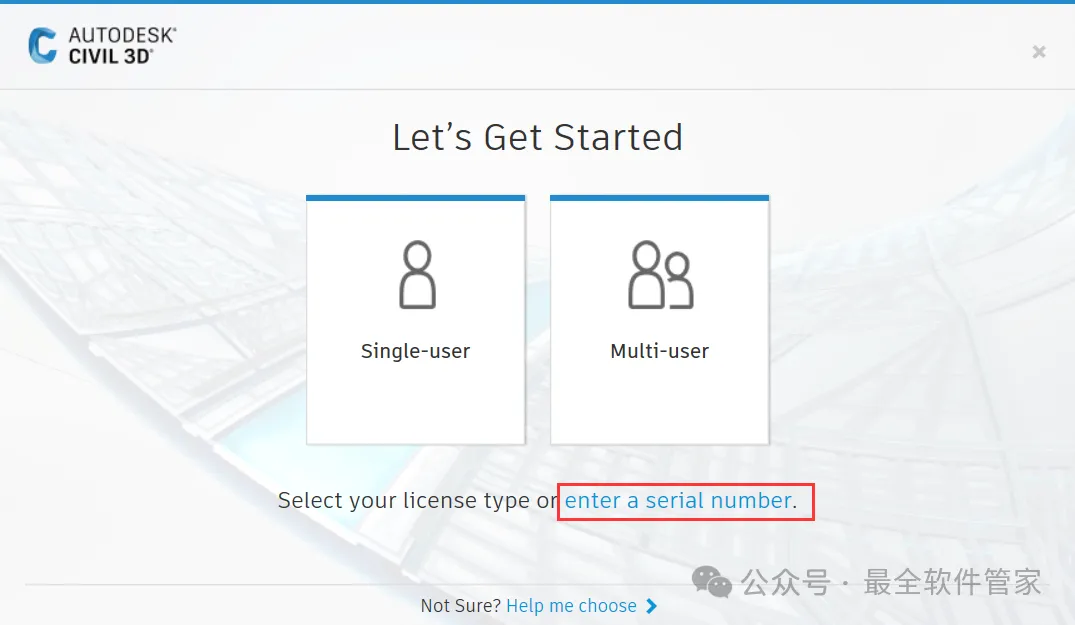The image size is (1075, 625).
Task: Open the enter a serial number link
Action: click(678, 500)
